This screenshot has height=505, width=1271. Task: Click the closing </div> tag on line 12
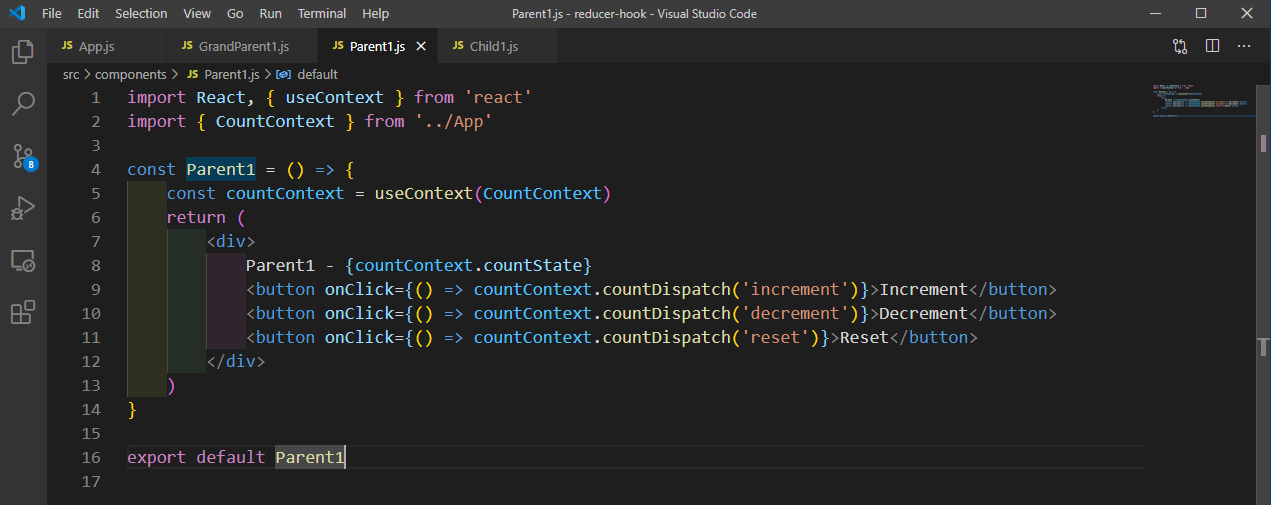(x=236, y=361)
